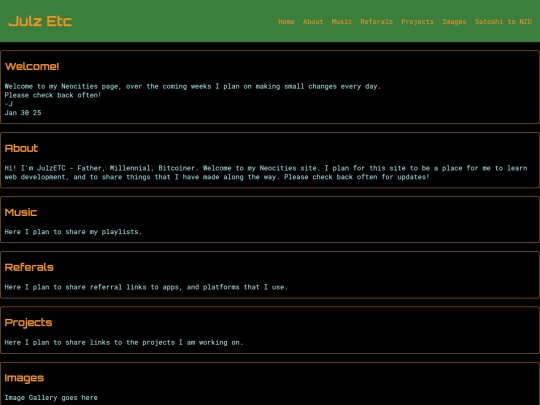Click the referral links description text
Image resolution: width=540 pixels, height=405 pixels.
click(146, 287)
